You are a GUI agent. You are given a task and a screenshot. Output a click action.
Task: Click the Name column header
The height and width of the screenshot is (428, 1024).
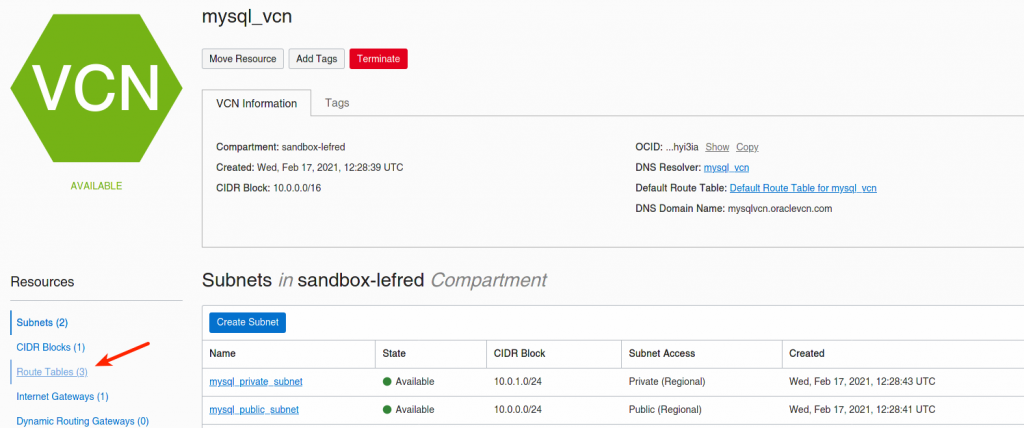pos(222,353)
